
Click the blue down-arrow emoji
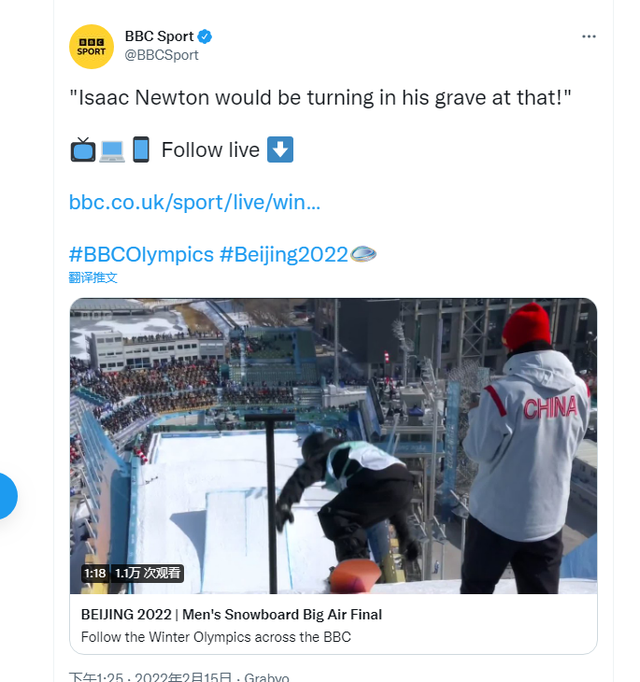pyautogui.click(x=280, y=150)
